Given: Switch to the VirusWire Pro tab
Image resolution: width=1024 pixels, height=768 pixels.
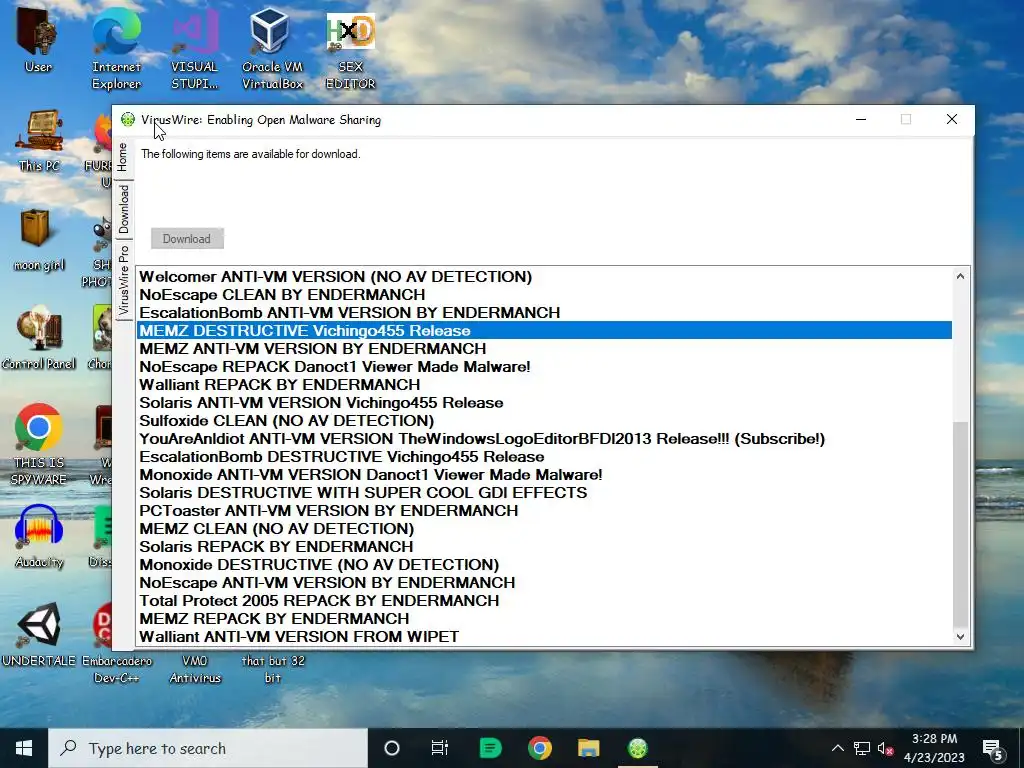Looking at the screenshot, I should coord(123,280).
